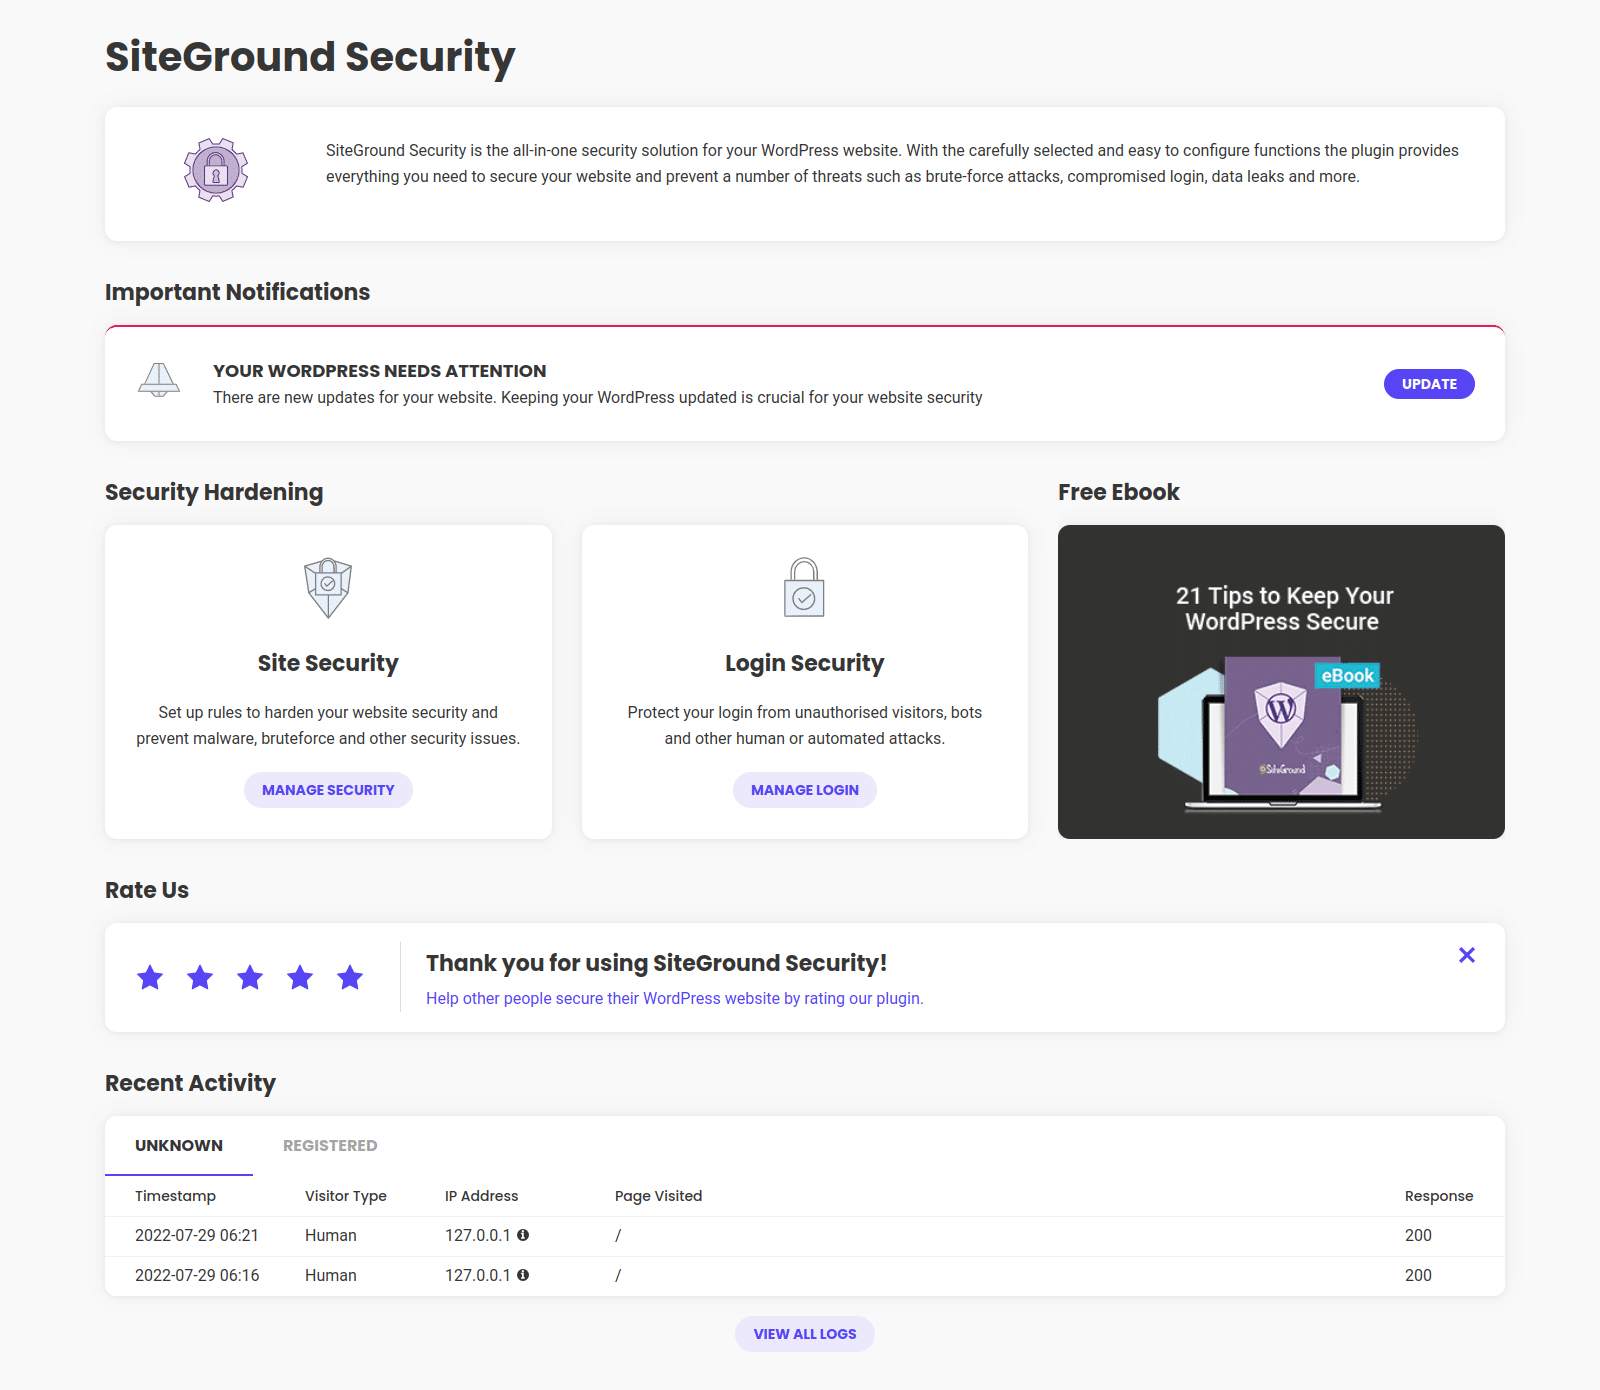The image size is (1600, 1390).
Task: Click 127.0.0.1 address in 06:21 row
Action: tap(478, 1235)
